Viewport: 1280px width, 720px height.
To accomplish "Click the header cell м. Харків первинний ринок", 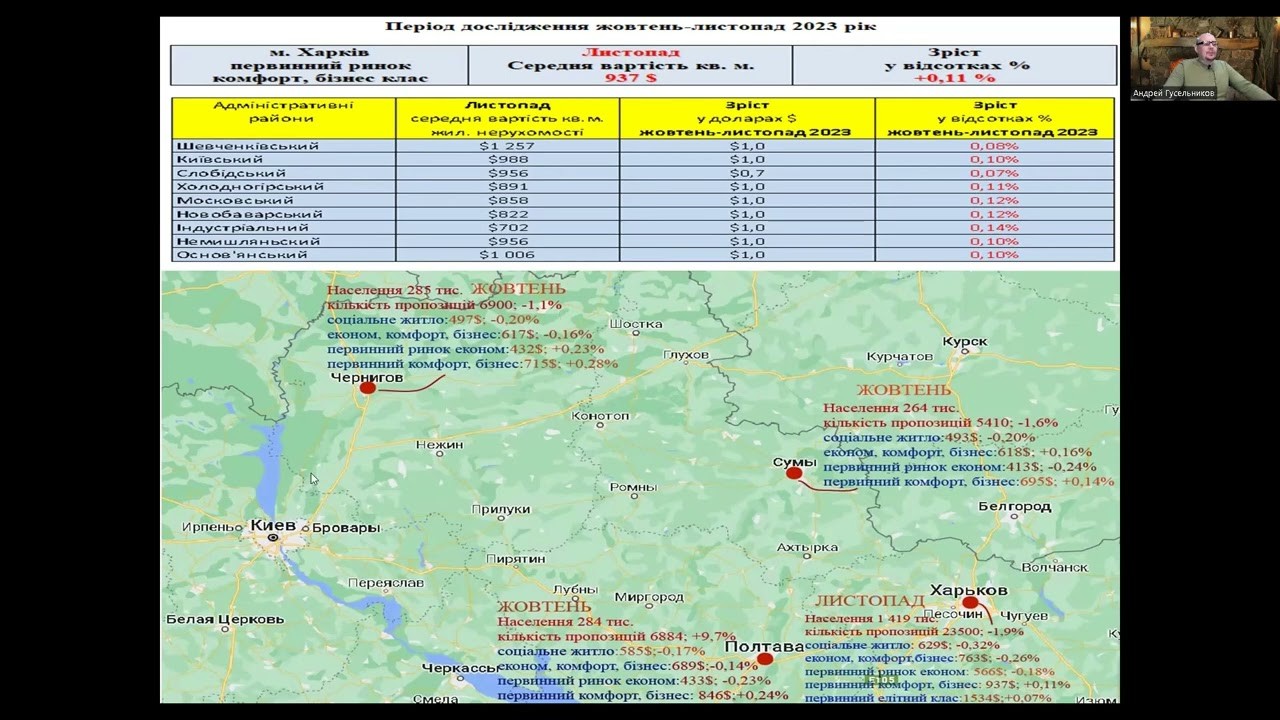I will pyautogui.click(x=320, y=65).
